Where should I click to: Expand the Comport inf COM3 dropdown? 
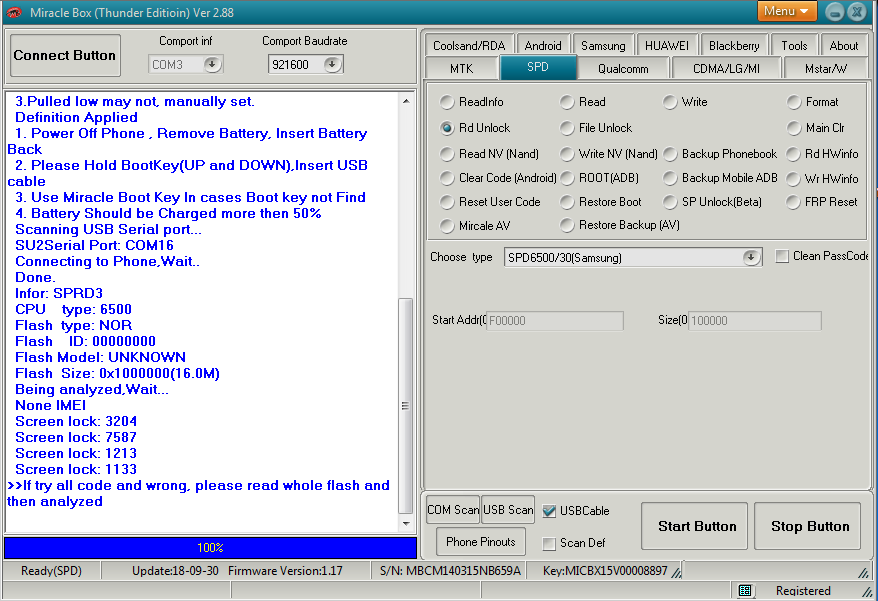point(212,64)
